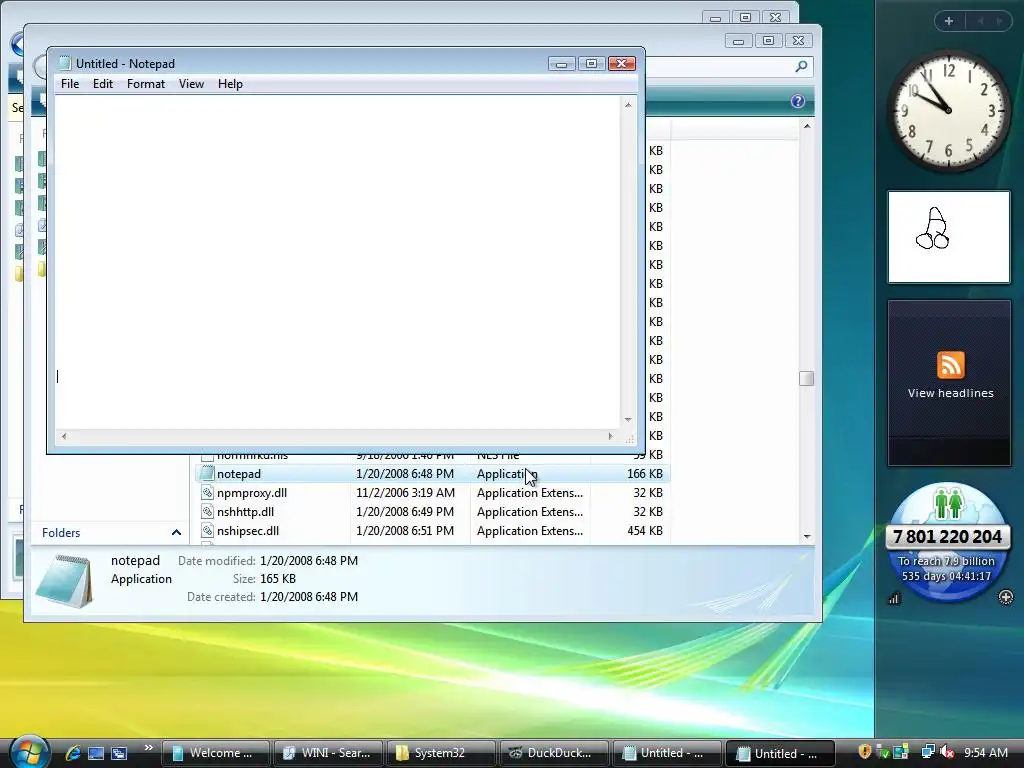The width and height of the screenshot is (1024, 768).
Task: Select the npmproxy.dll file
Action: point(251,492)
